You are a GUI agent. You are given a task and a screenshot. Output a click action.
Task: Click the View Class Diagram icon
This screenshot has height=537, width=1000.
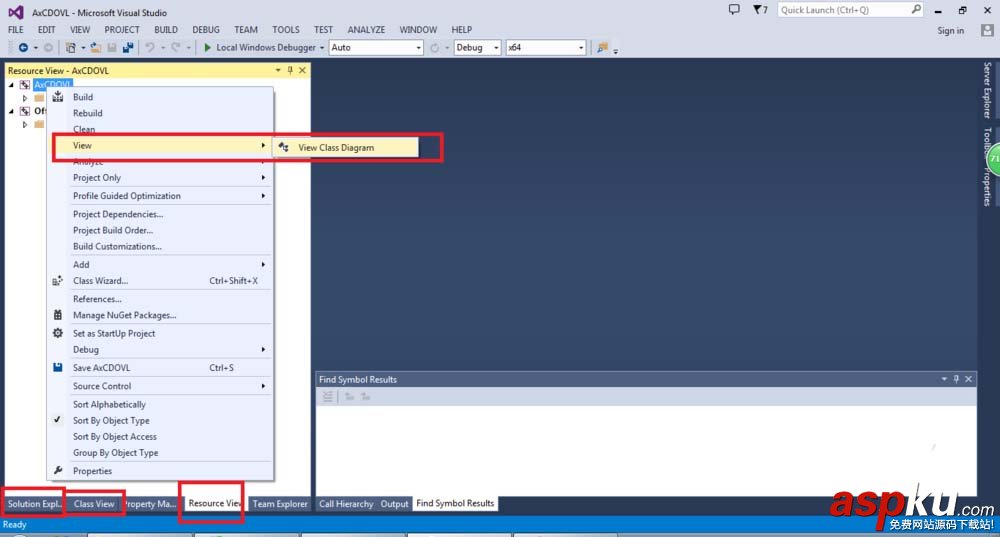[284, 147]
